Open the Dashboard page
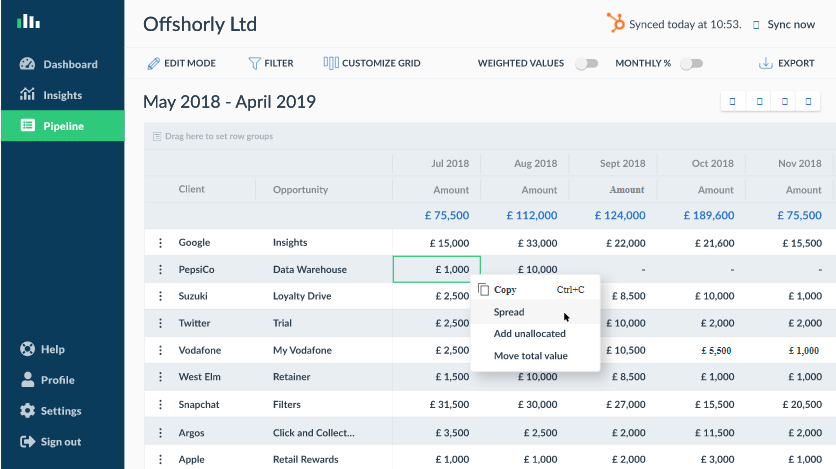Screen dimensions: 836x469 62,64
